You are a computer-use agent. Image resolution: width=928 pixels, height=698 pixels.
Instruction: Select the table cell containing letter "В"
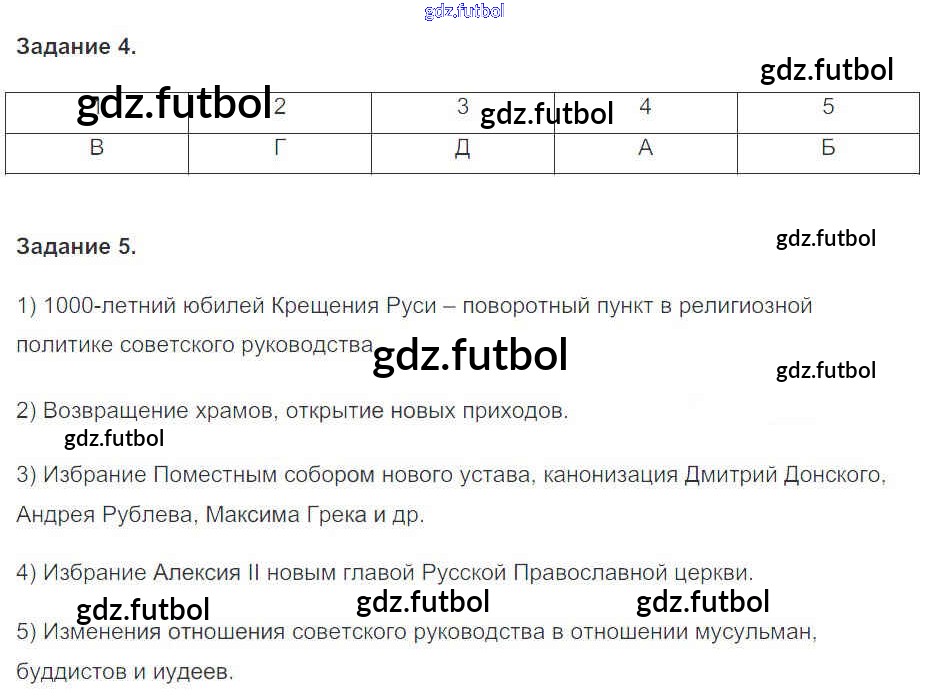97,150
